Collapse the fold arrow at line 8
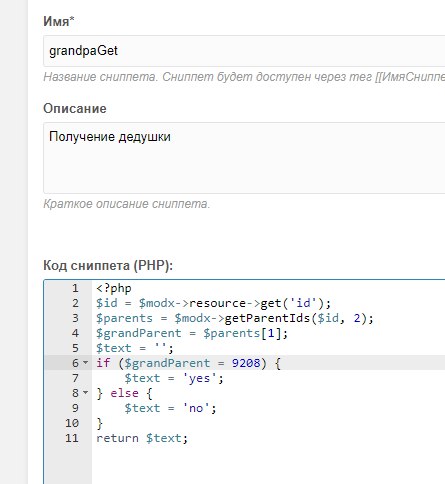The image size is (445, 484). point(85,392)
